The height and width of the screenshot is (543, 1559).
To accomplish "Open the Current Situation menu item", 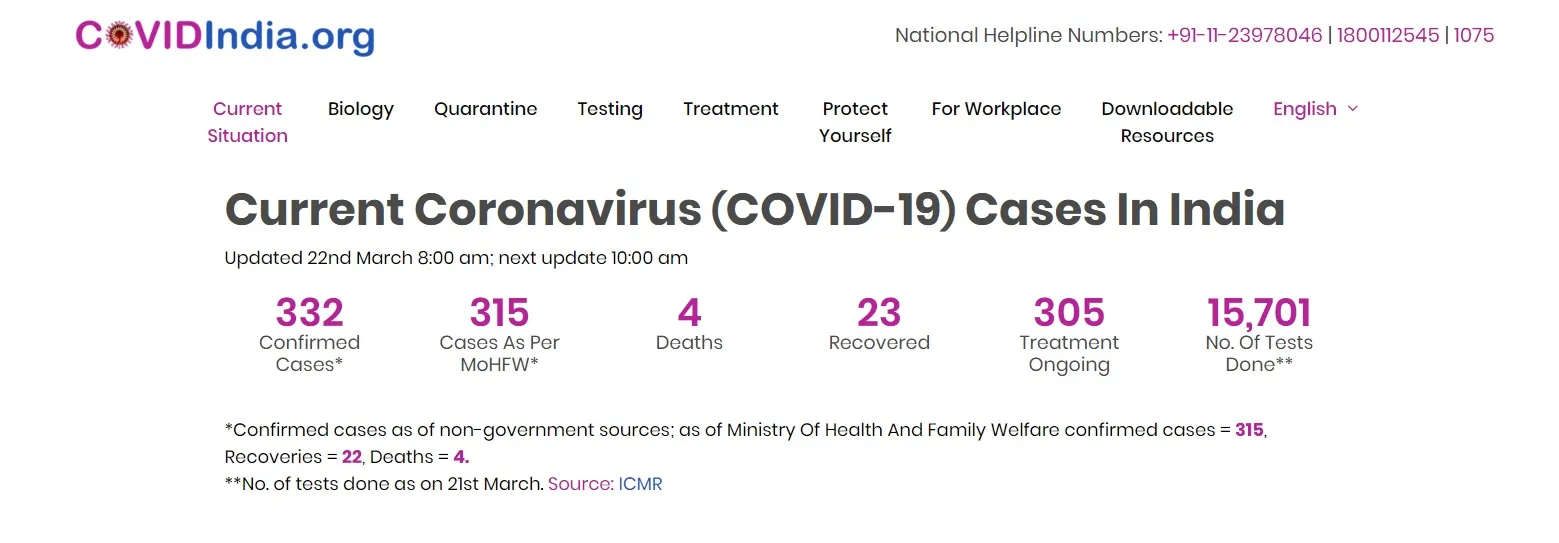I will (247, 122).
